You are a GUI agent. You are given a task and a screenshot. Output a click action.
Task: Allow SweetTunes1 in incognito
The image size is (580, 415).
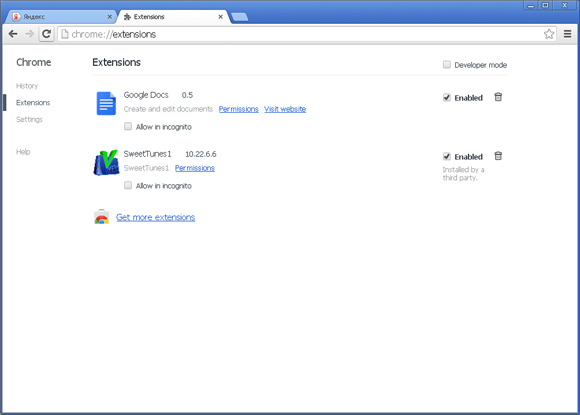(128, 185)
